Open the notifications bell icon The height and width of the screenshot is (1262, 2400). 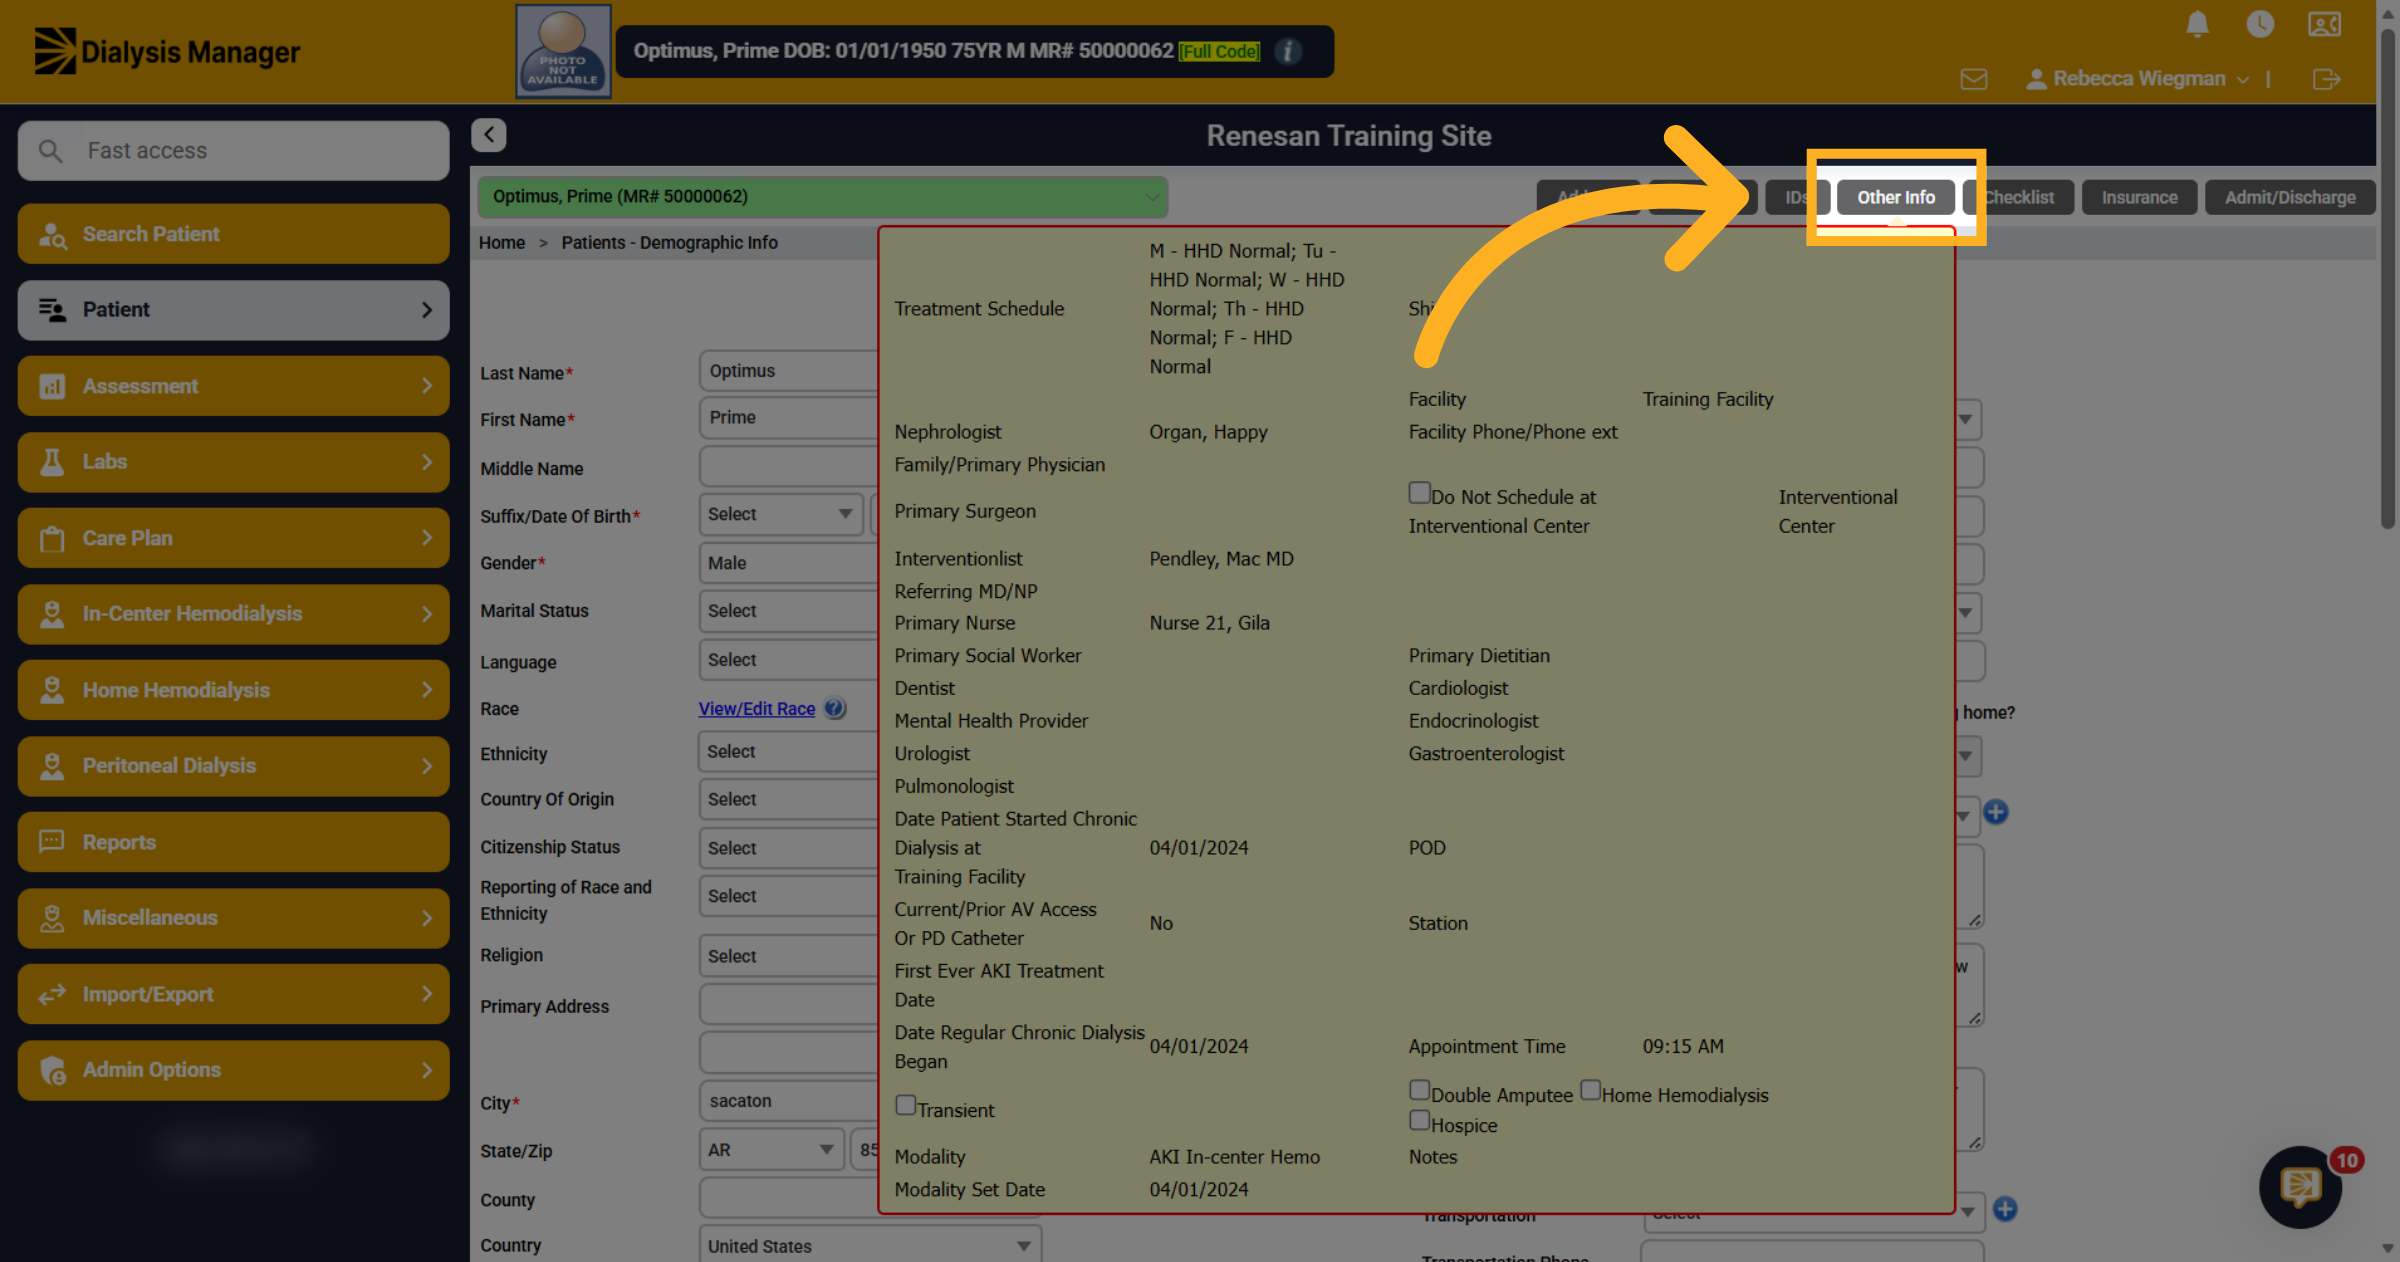click(2197, 24)
